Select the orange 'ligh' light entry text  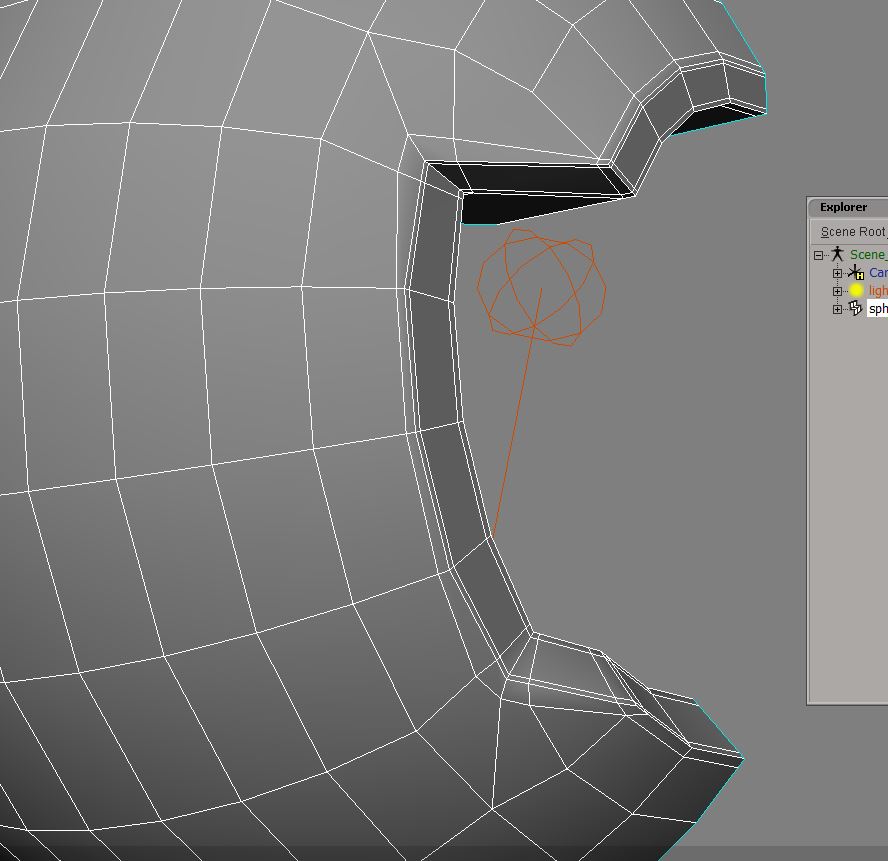click(x=878, y=291)
